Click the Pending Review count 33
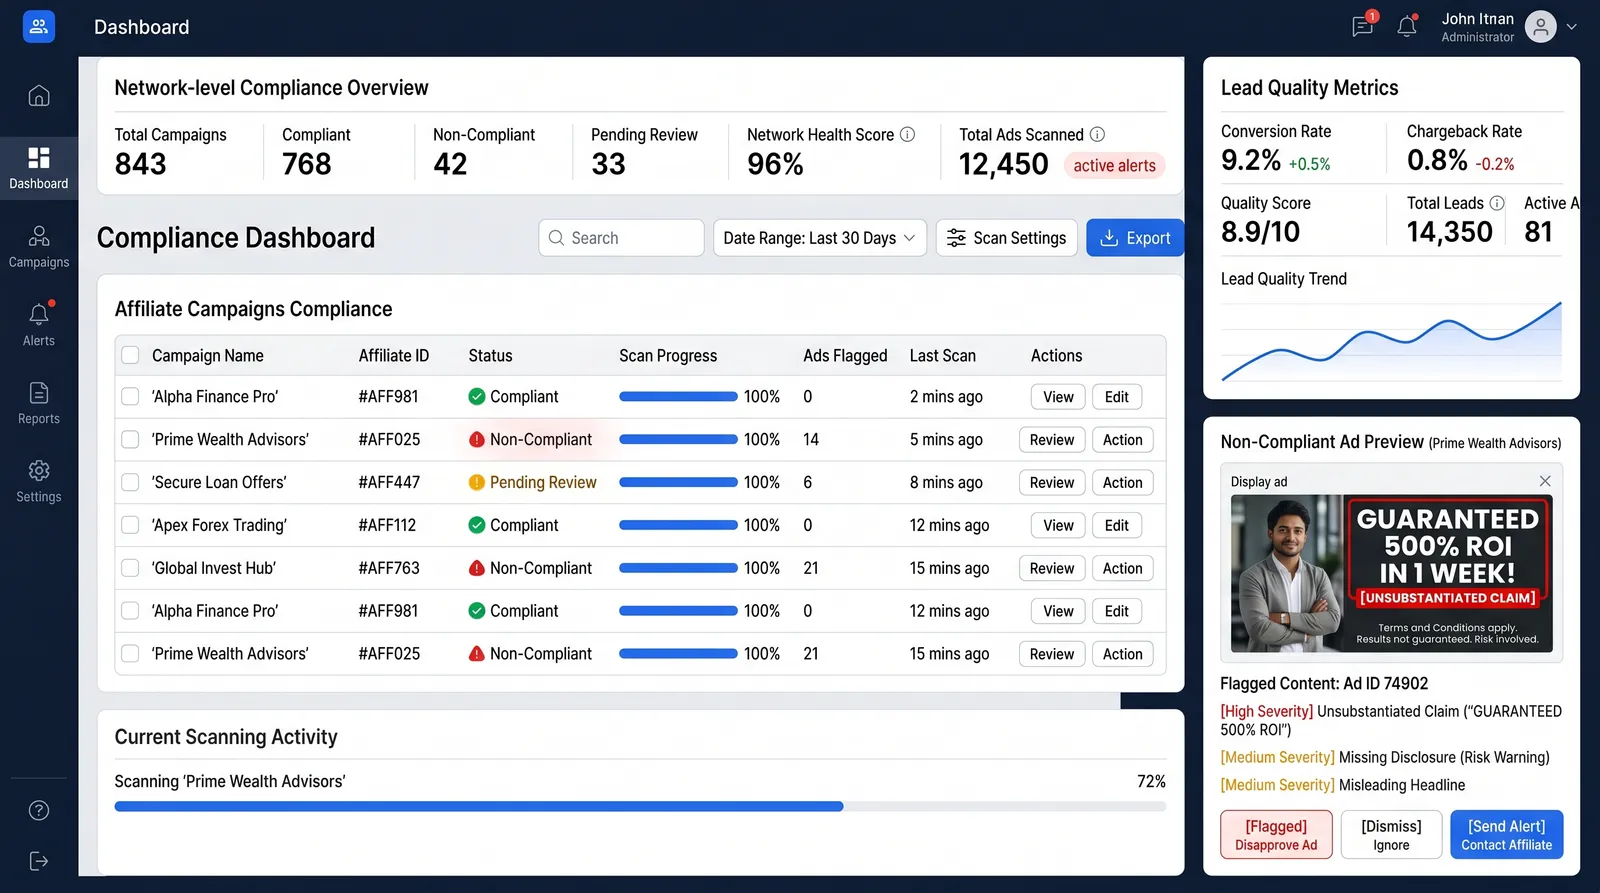The height and width of the screenshot is (893, 1600). 608,164
